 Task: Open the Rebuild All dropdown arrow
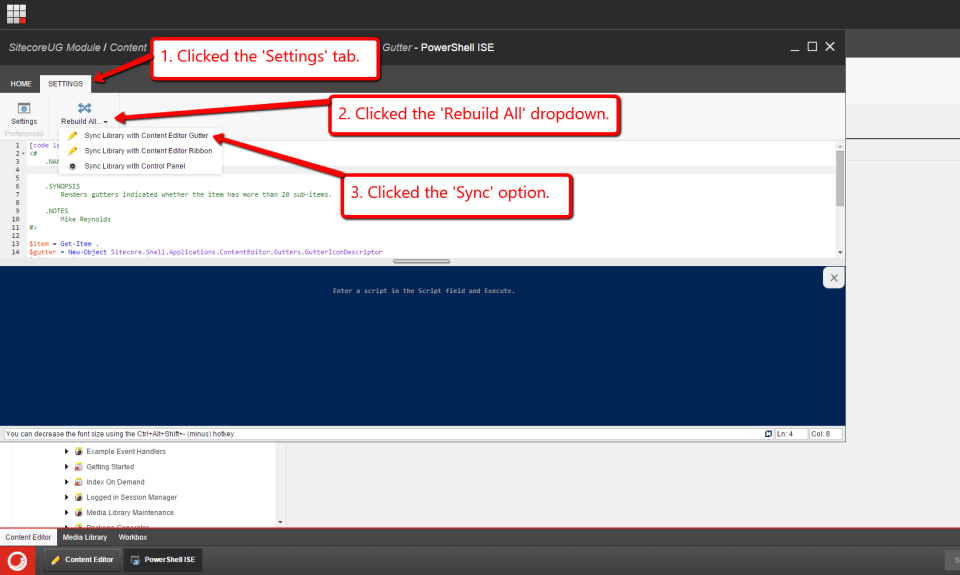pyautogui.click(x=105, y=122)
